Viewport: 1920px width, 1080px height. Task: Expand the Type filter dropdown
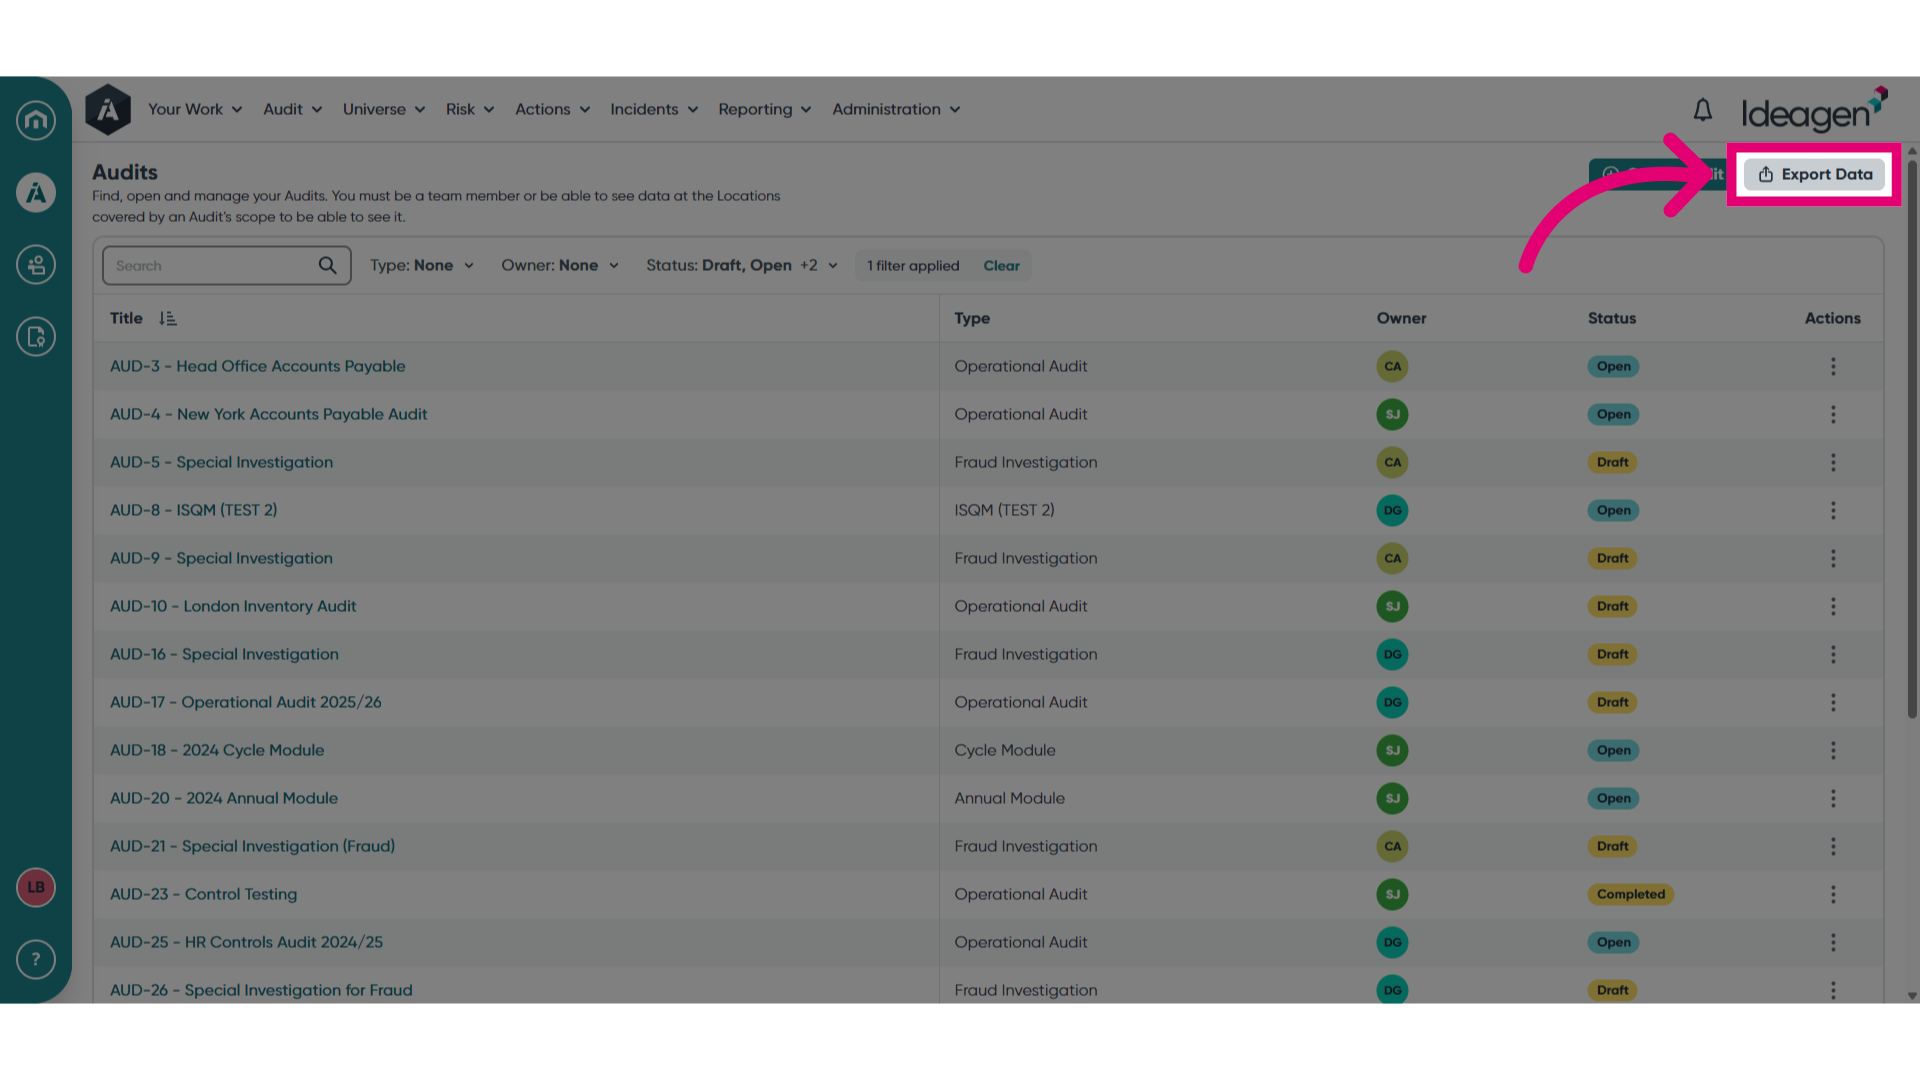tap(422, 265)
